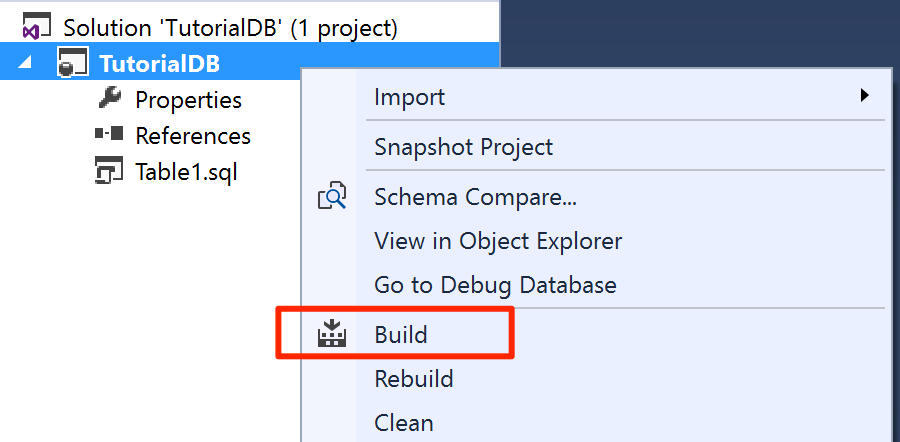Select the Solution 'TutorialDB' root node

[x=230, y=29]
